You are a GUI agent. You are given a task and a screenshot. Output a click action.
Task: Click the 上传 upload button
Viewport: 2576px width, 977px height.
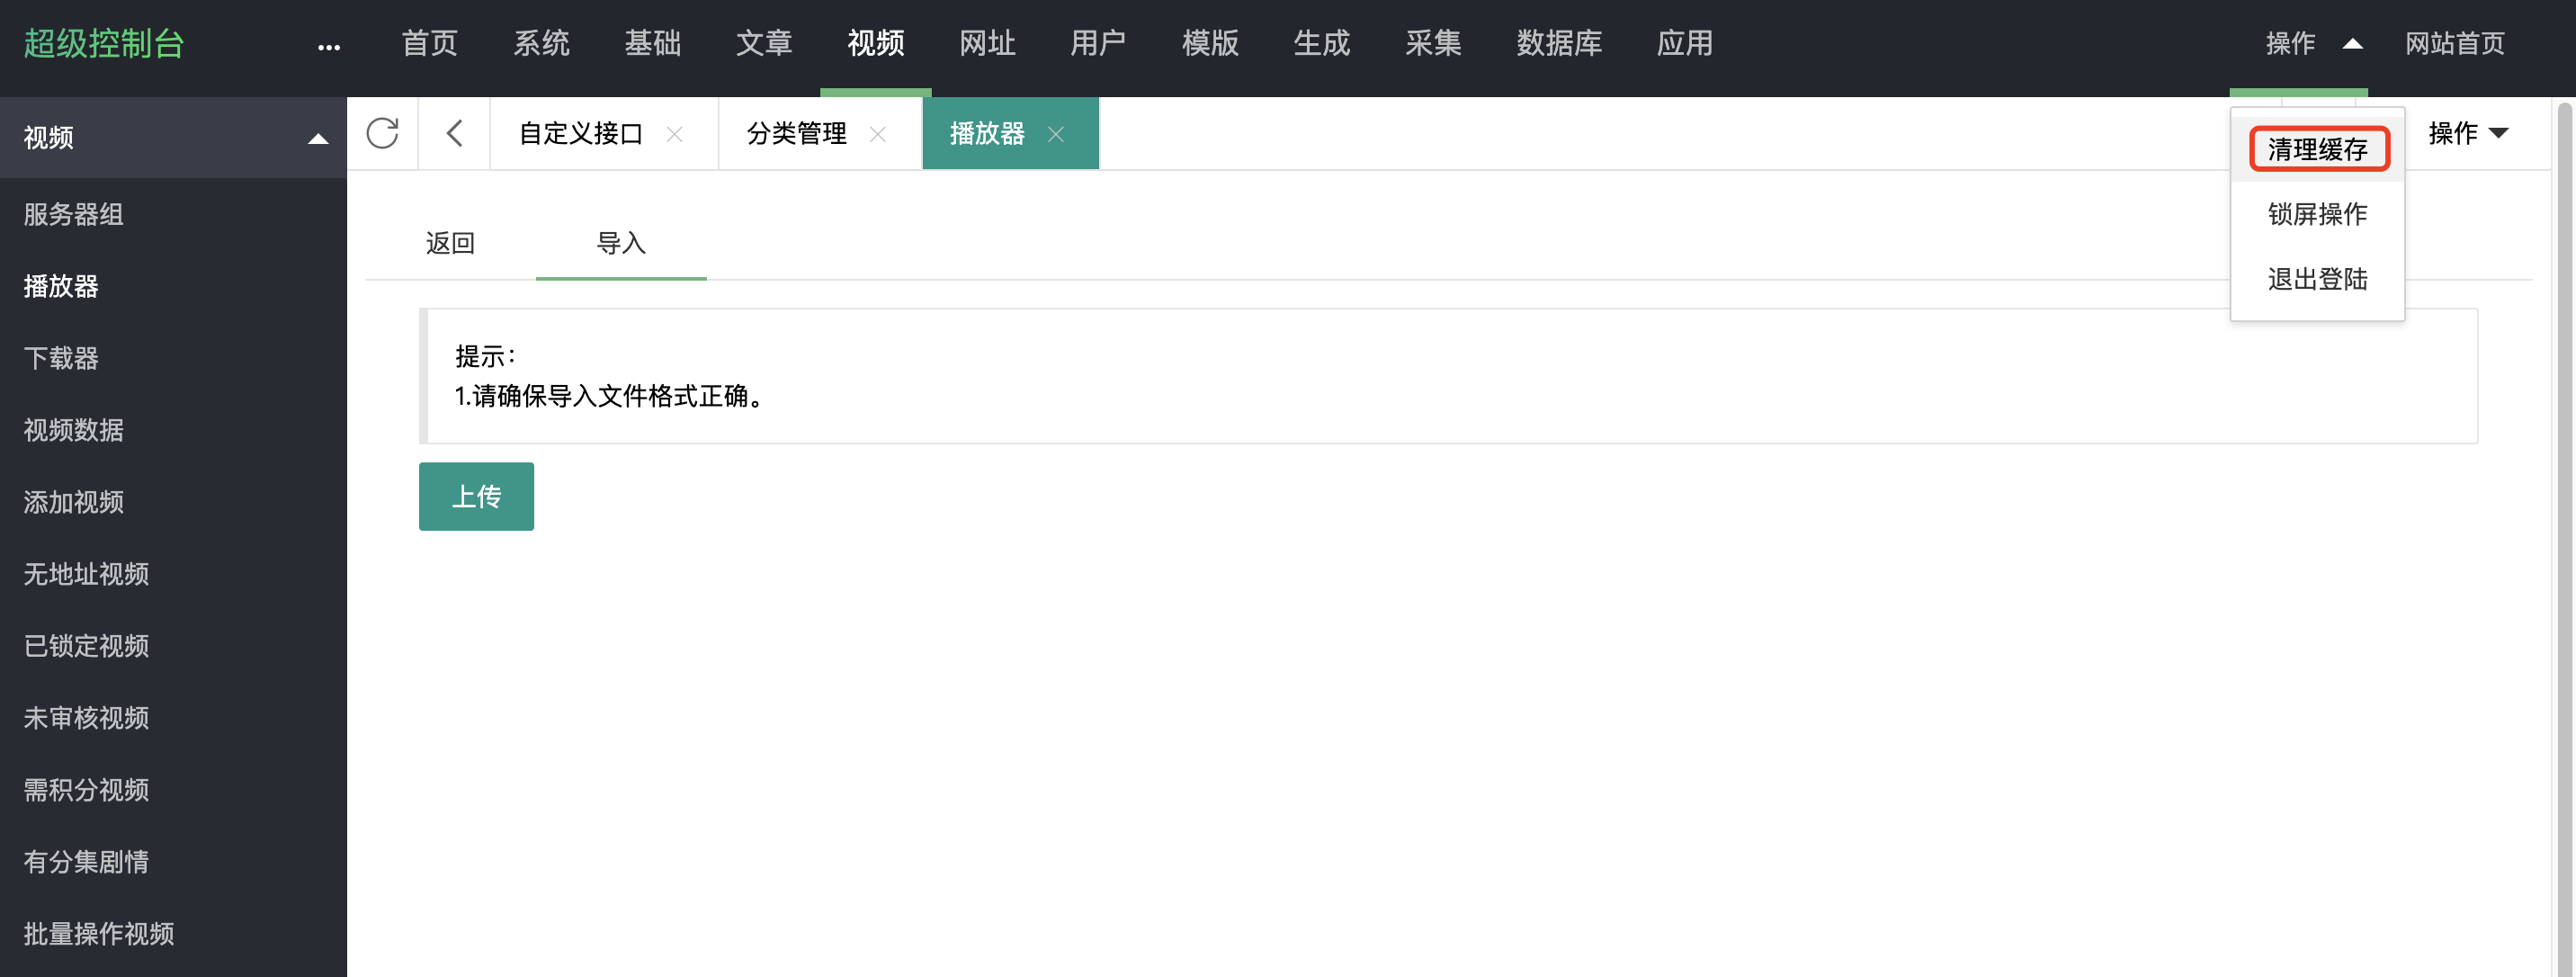pyautogui.click(x=476, y=496)
